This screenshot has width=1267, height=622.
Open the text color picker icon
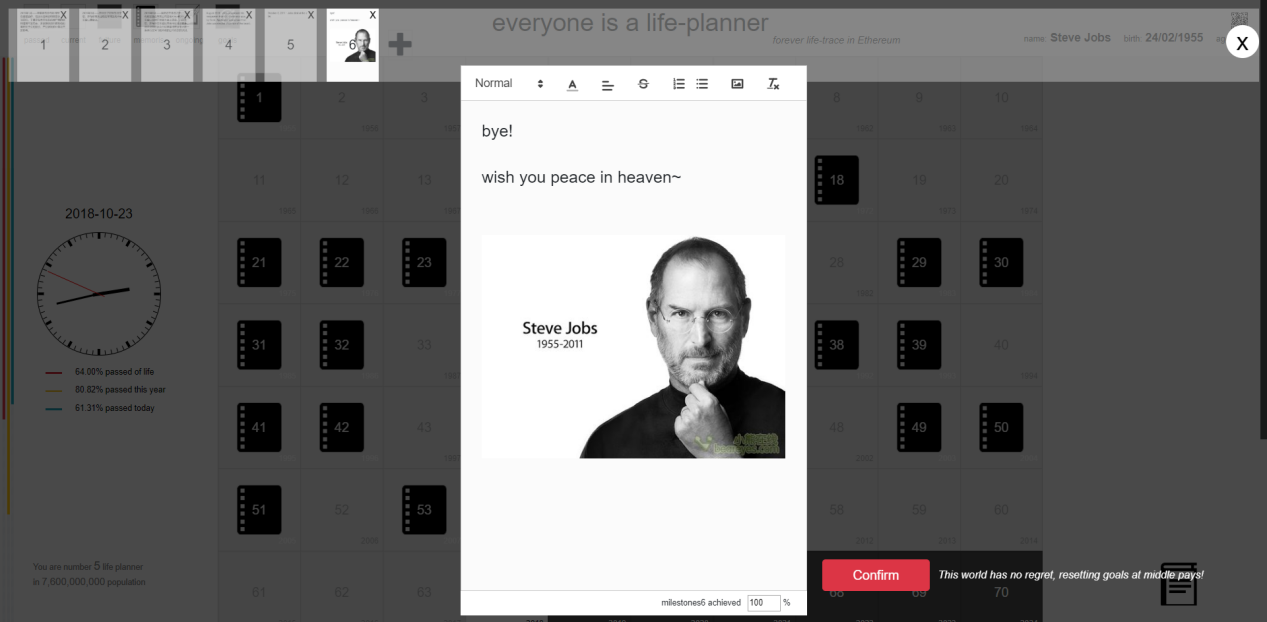pyautogui.click(x=572, y=84)
